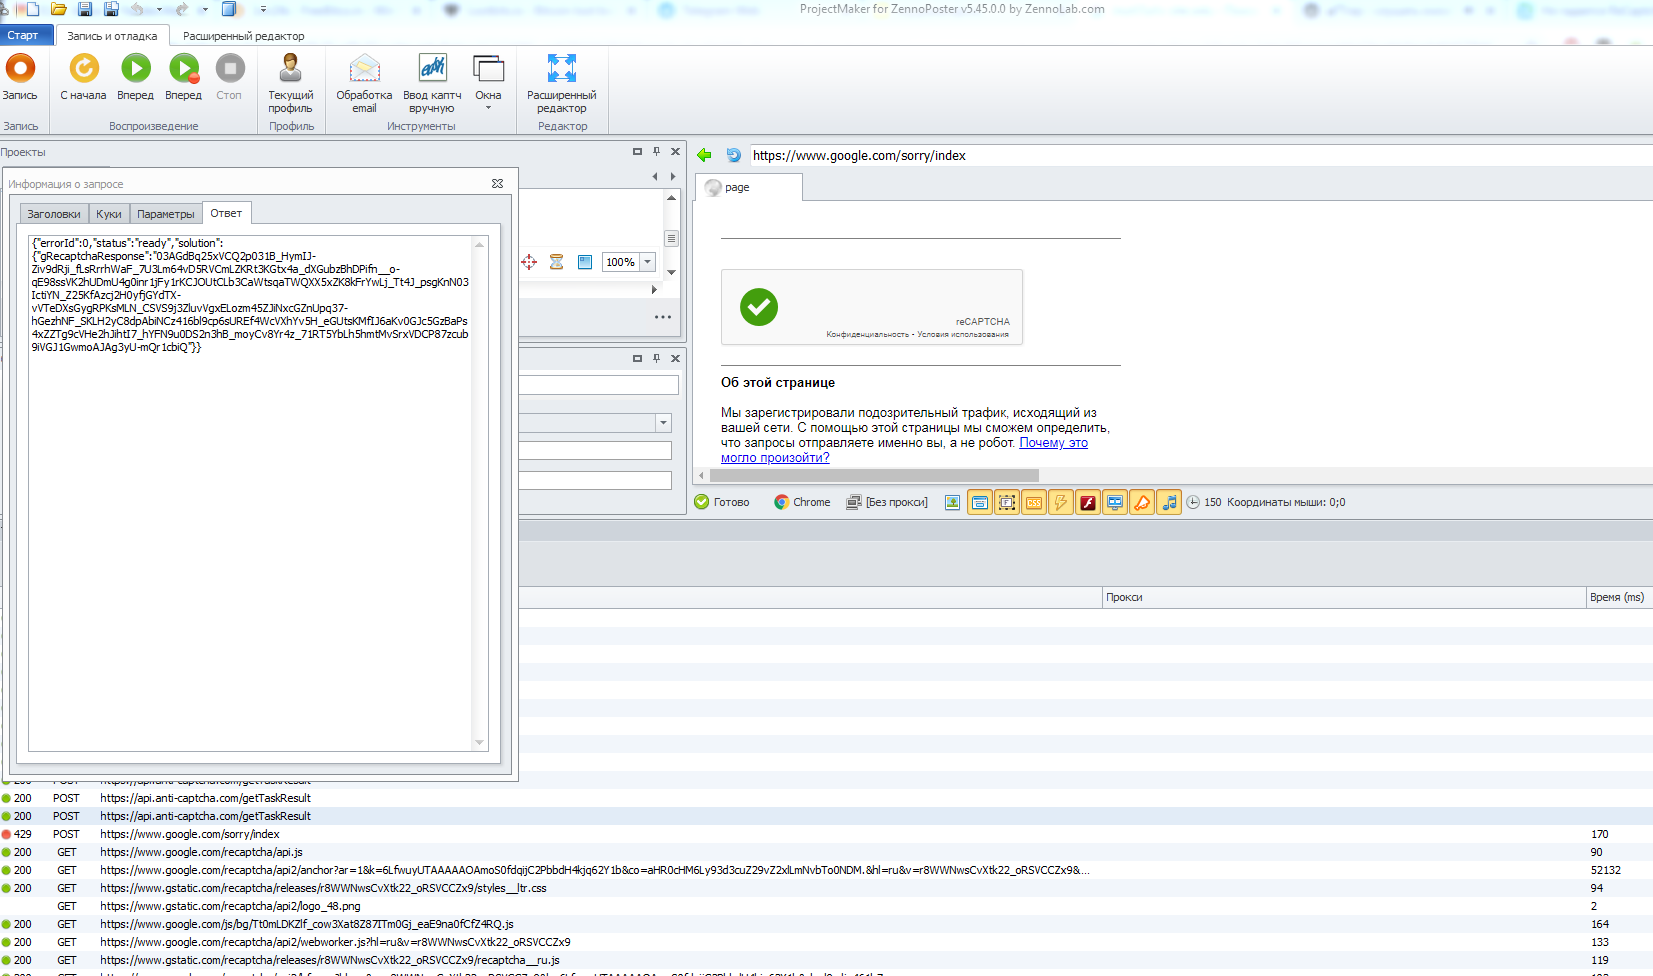Start recording with the Запись button
1653x976 pixels.
click(x=20, y=77)
